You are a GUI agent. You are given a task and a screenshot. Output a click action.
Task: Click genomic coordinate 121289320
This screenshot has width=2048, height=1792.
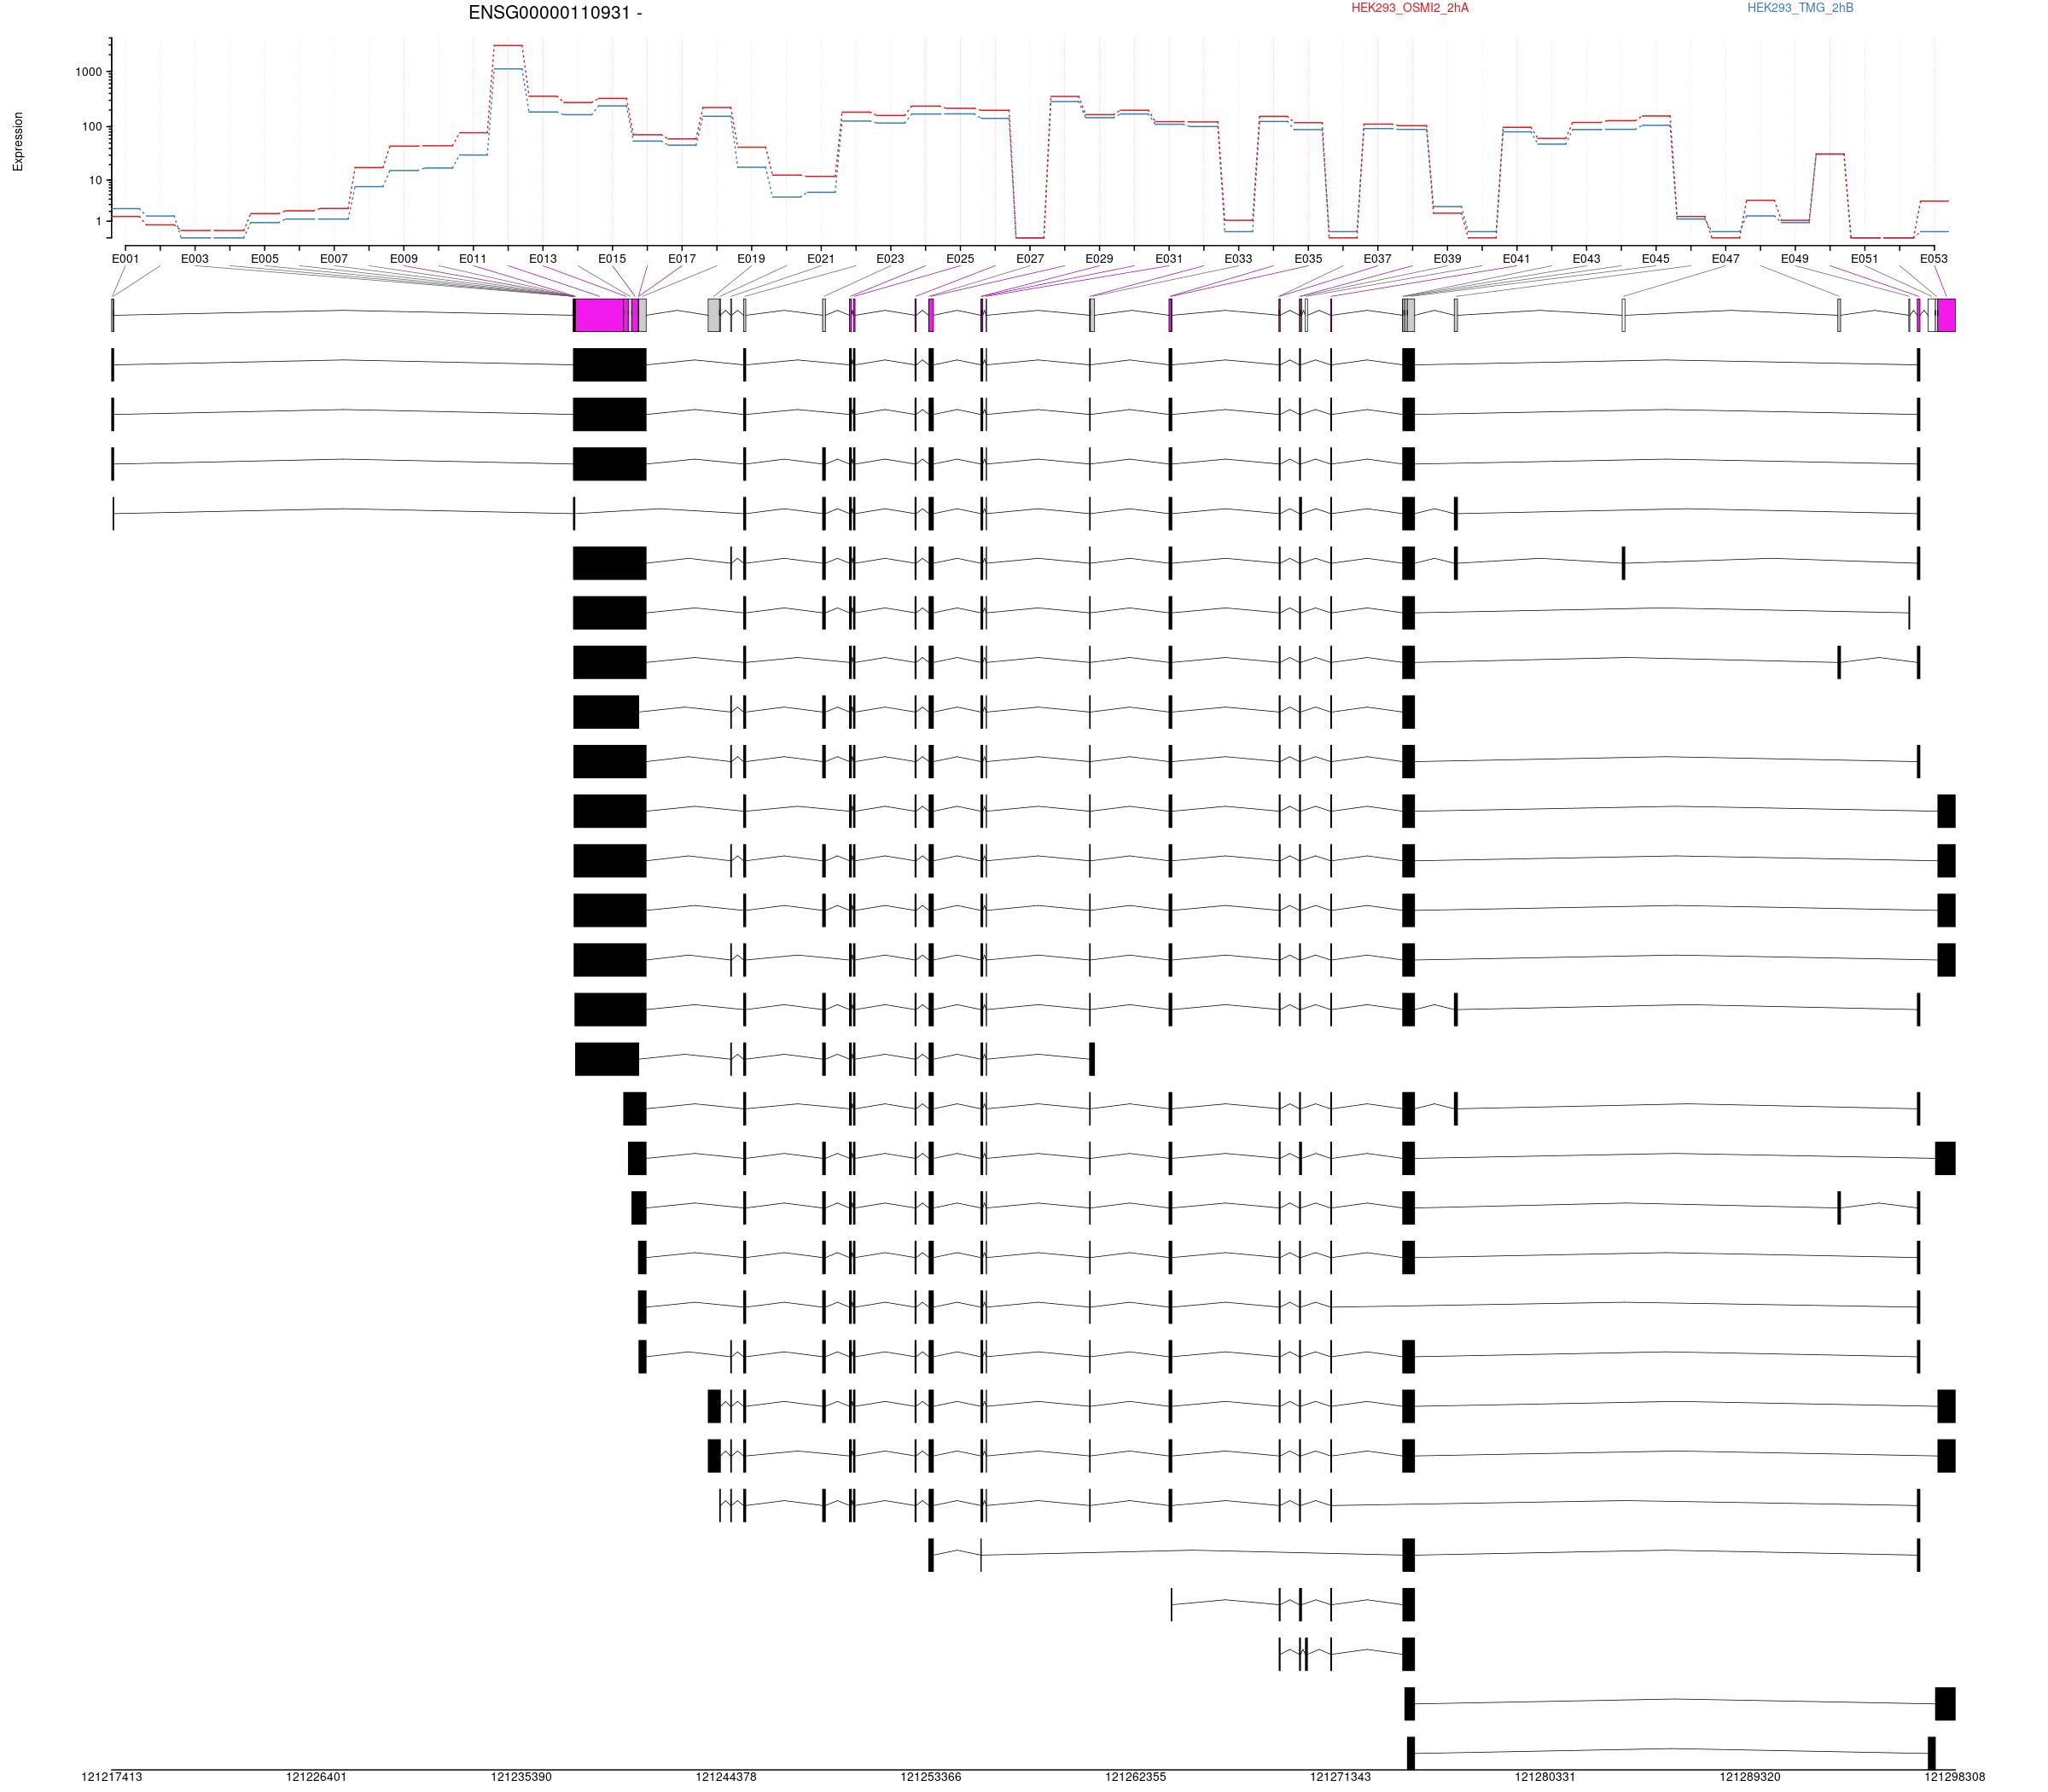(1750, 1777)
